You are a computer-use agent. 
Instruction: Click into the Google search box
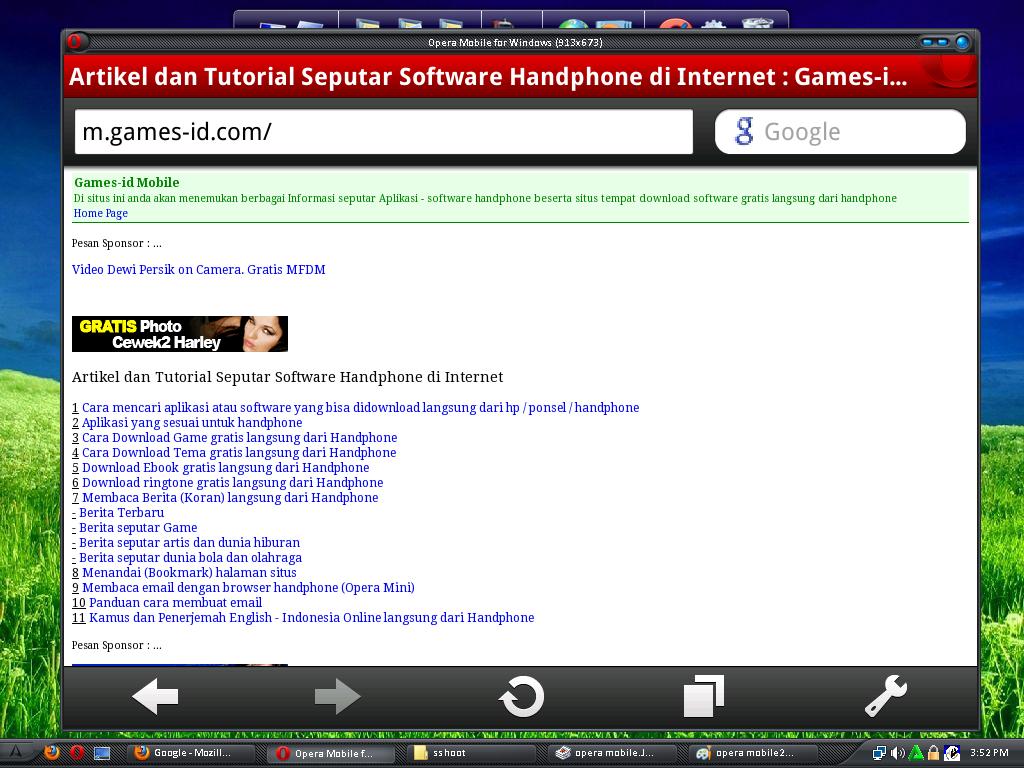point(840,132)
